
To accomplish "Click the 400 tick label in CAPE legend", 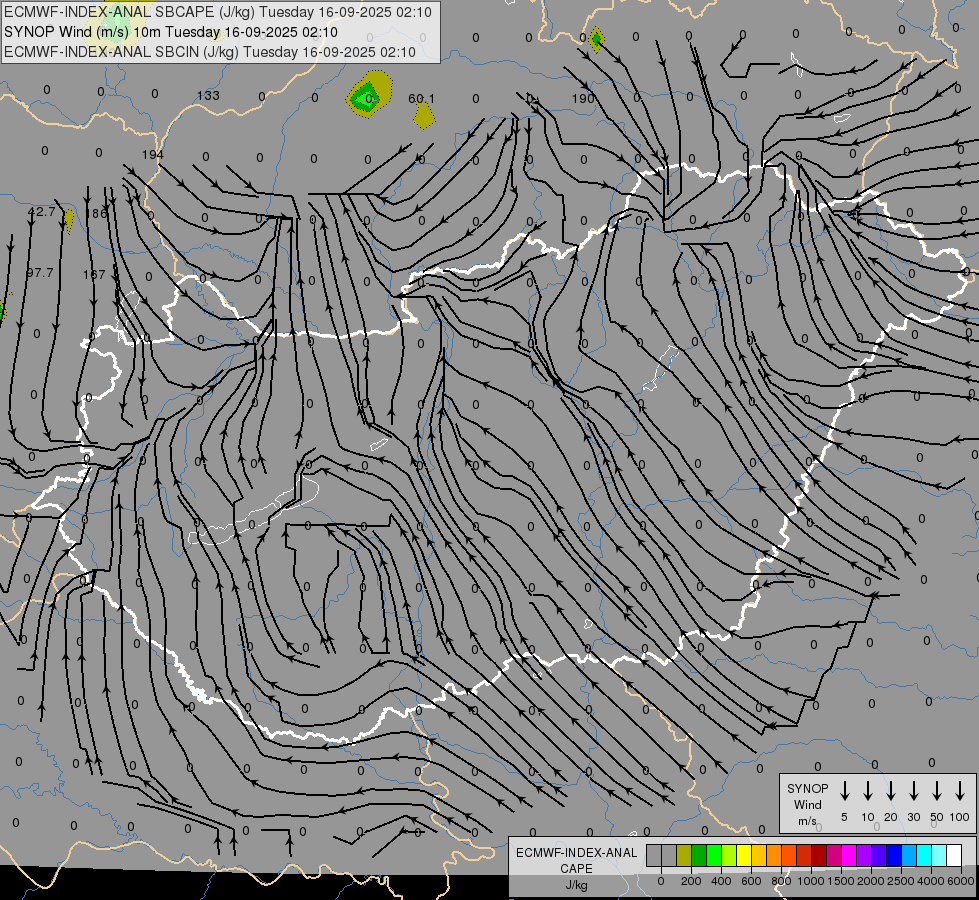I will tap(721, 881).
